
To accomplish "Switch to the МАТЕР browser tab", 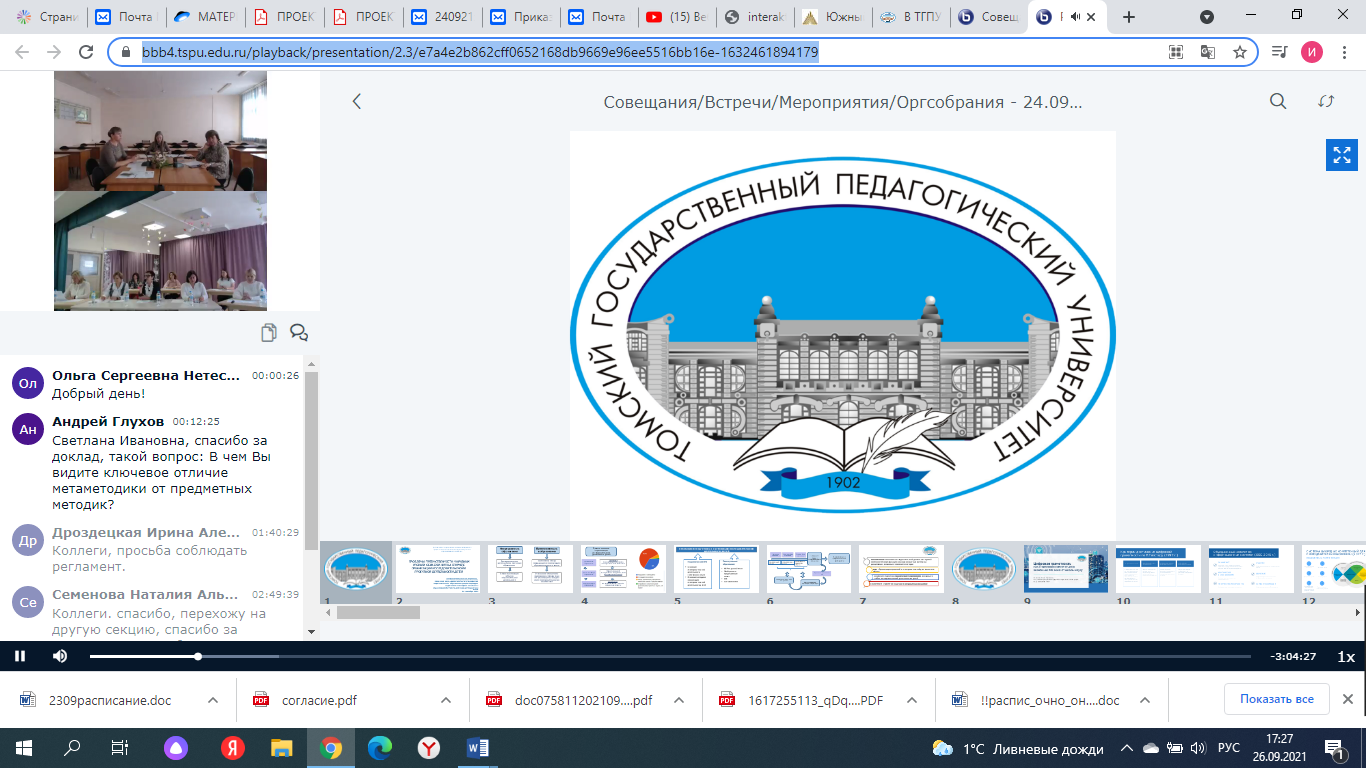I will pyautogui.click(x=205, y=17).
